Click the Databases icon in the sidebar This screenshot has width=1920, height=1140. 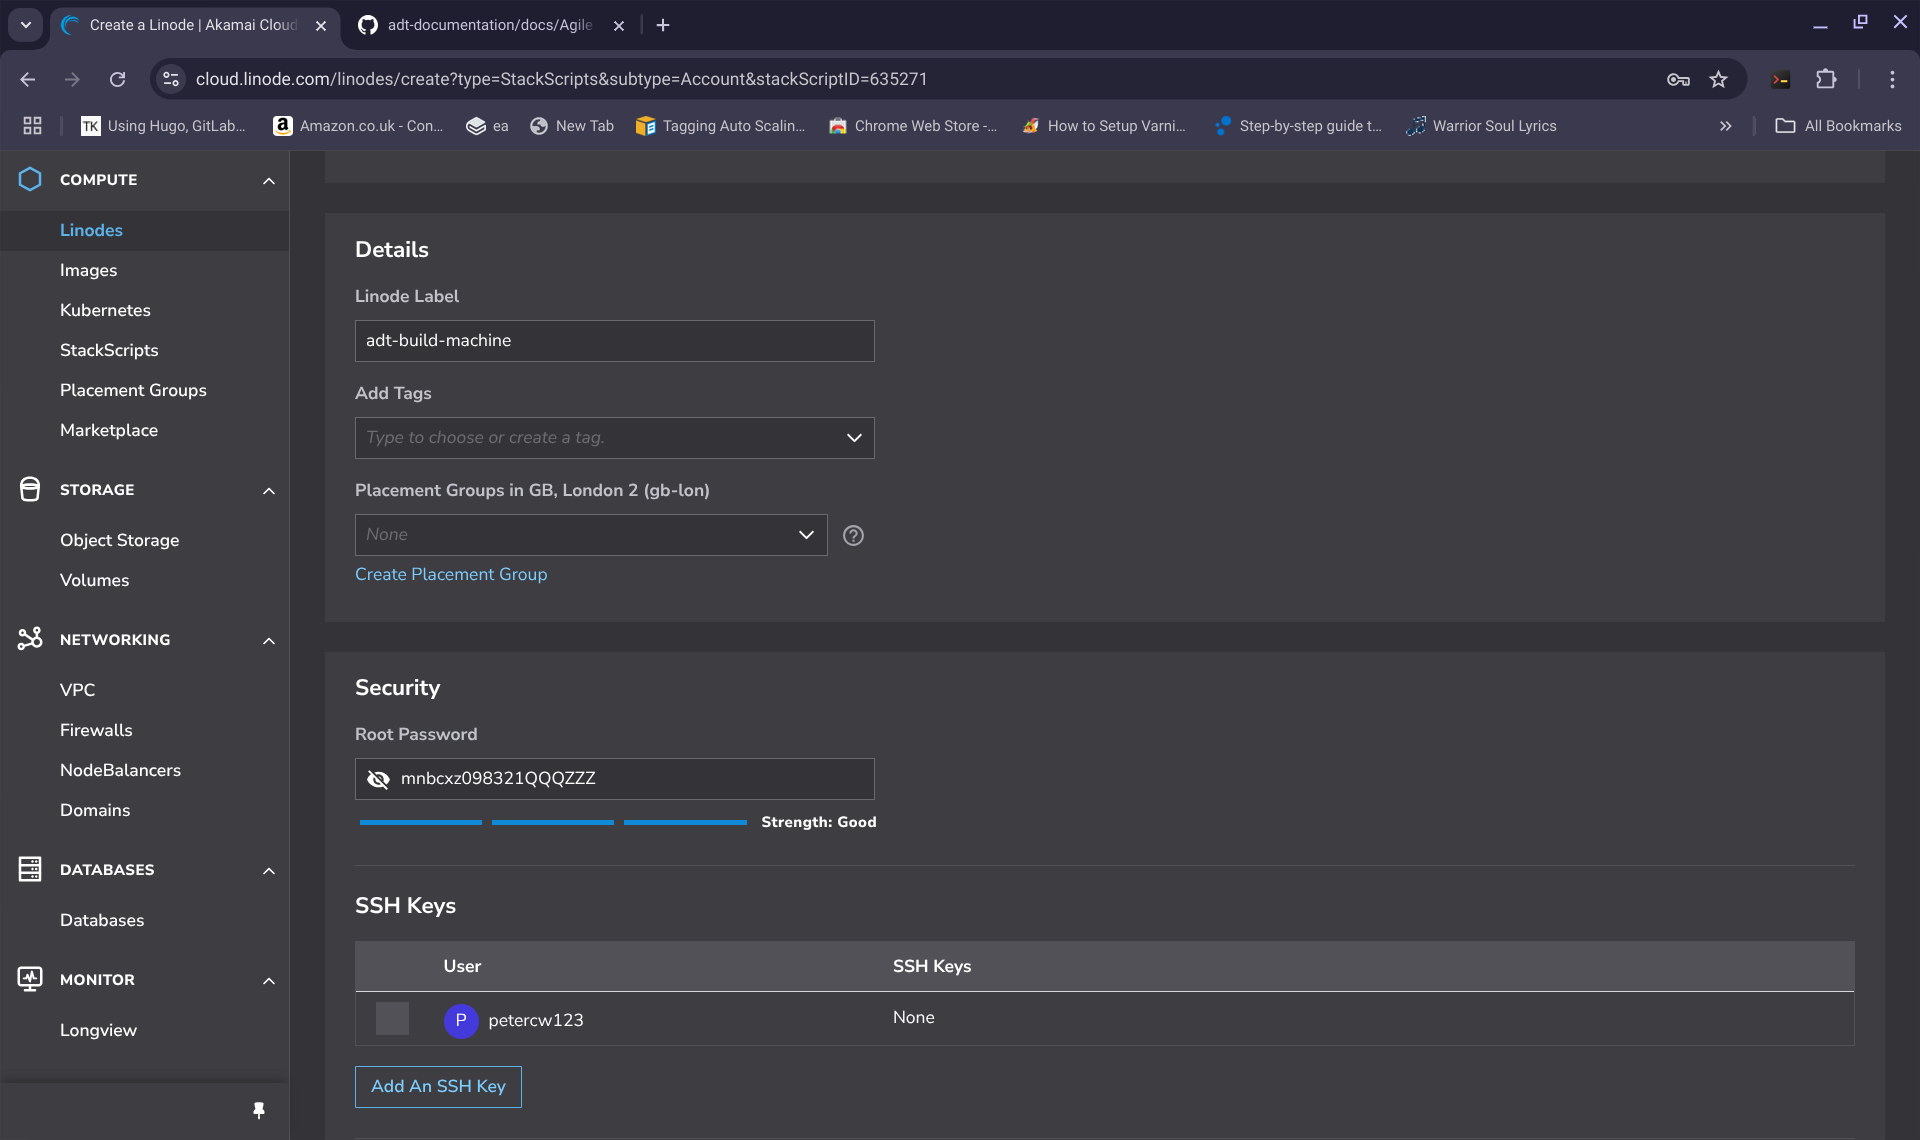click(30, 869)
